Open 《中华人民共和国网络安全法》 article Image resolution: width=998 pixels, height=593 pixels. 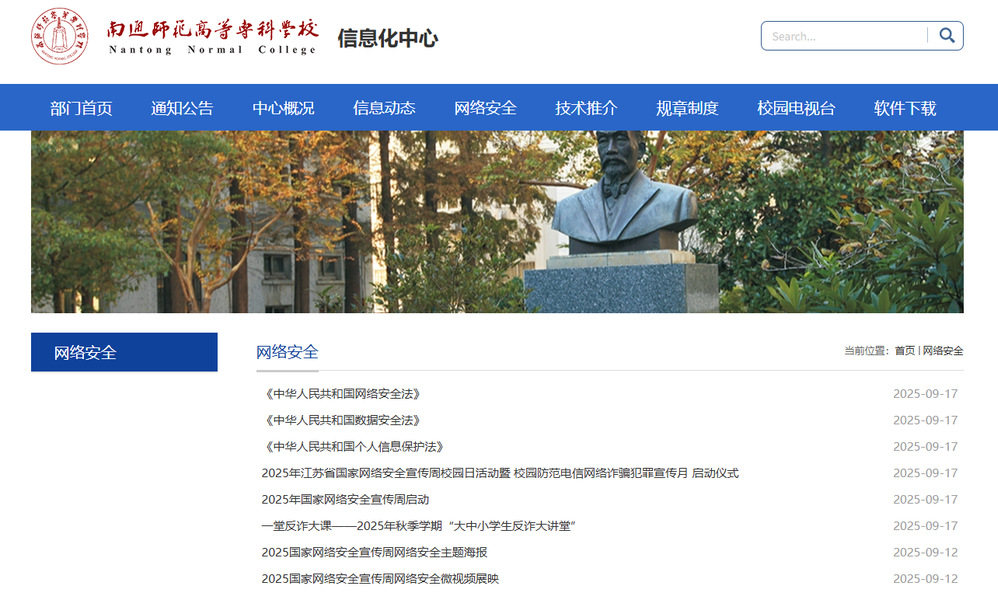tap(342, 394)
